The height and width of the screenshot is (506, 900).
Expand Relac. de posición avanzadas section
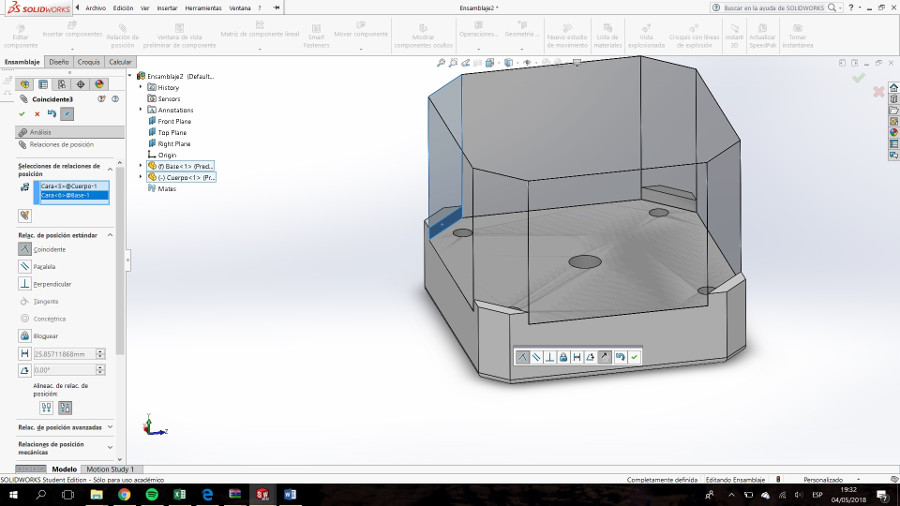(x=110, y=427)
